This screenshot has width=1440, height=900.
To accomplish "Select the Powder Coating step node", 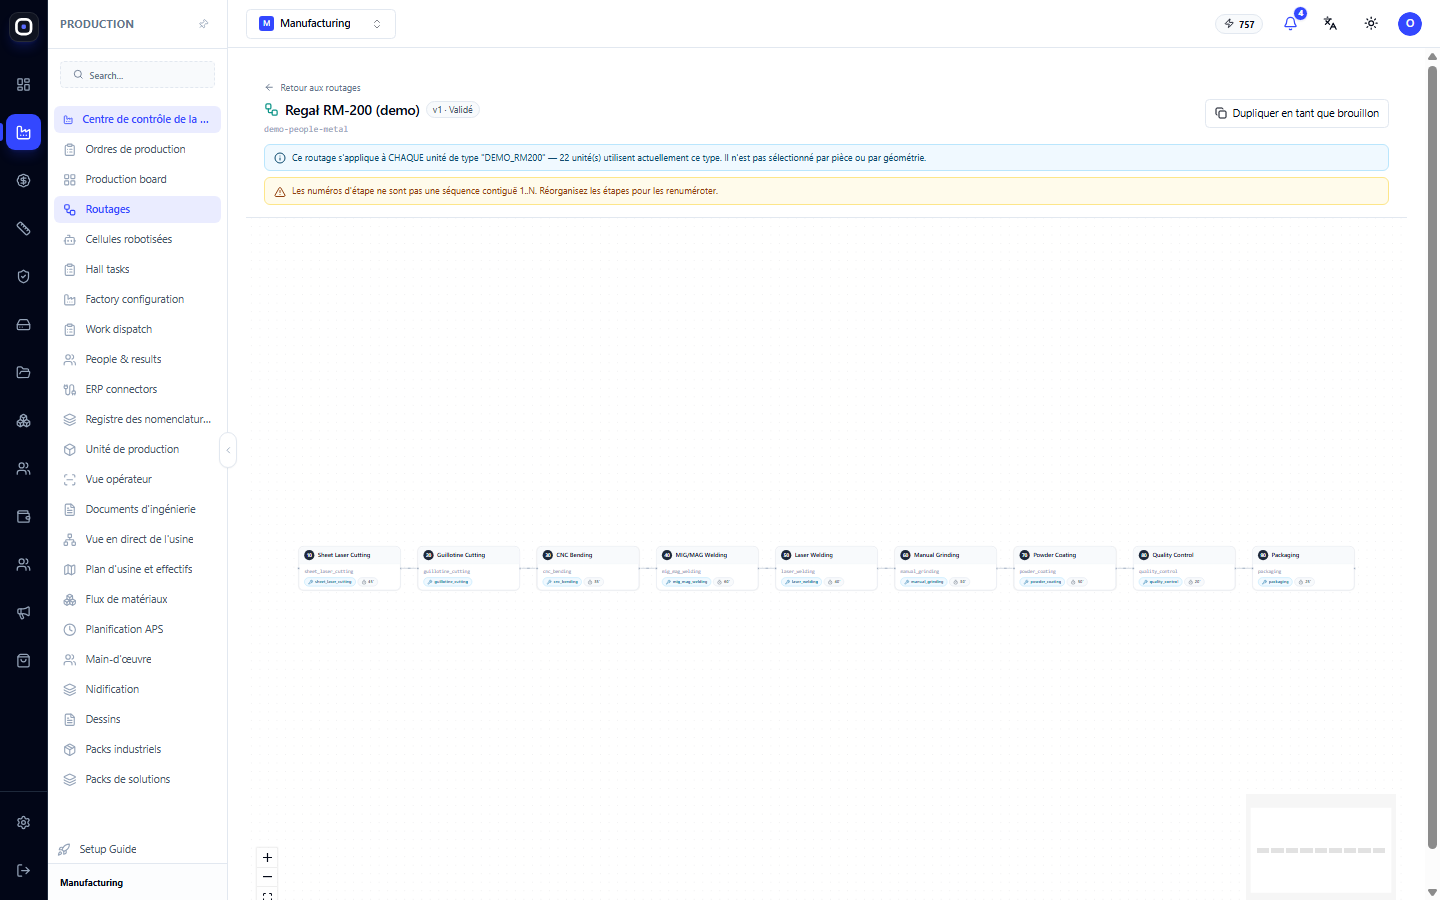I will (1065, 568).
